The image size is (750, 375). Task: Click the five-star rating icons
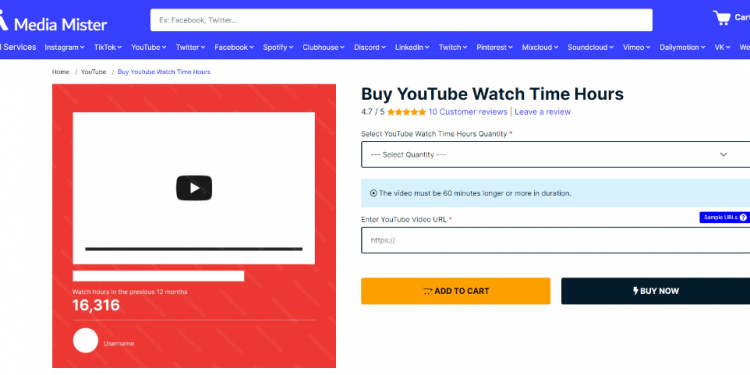click(x=407, y=112)
